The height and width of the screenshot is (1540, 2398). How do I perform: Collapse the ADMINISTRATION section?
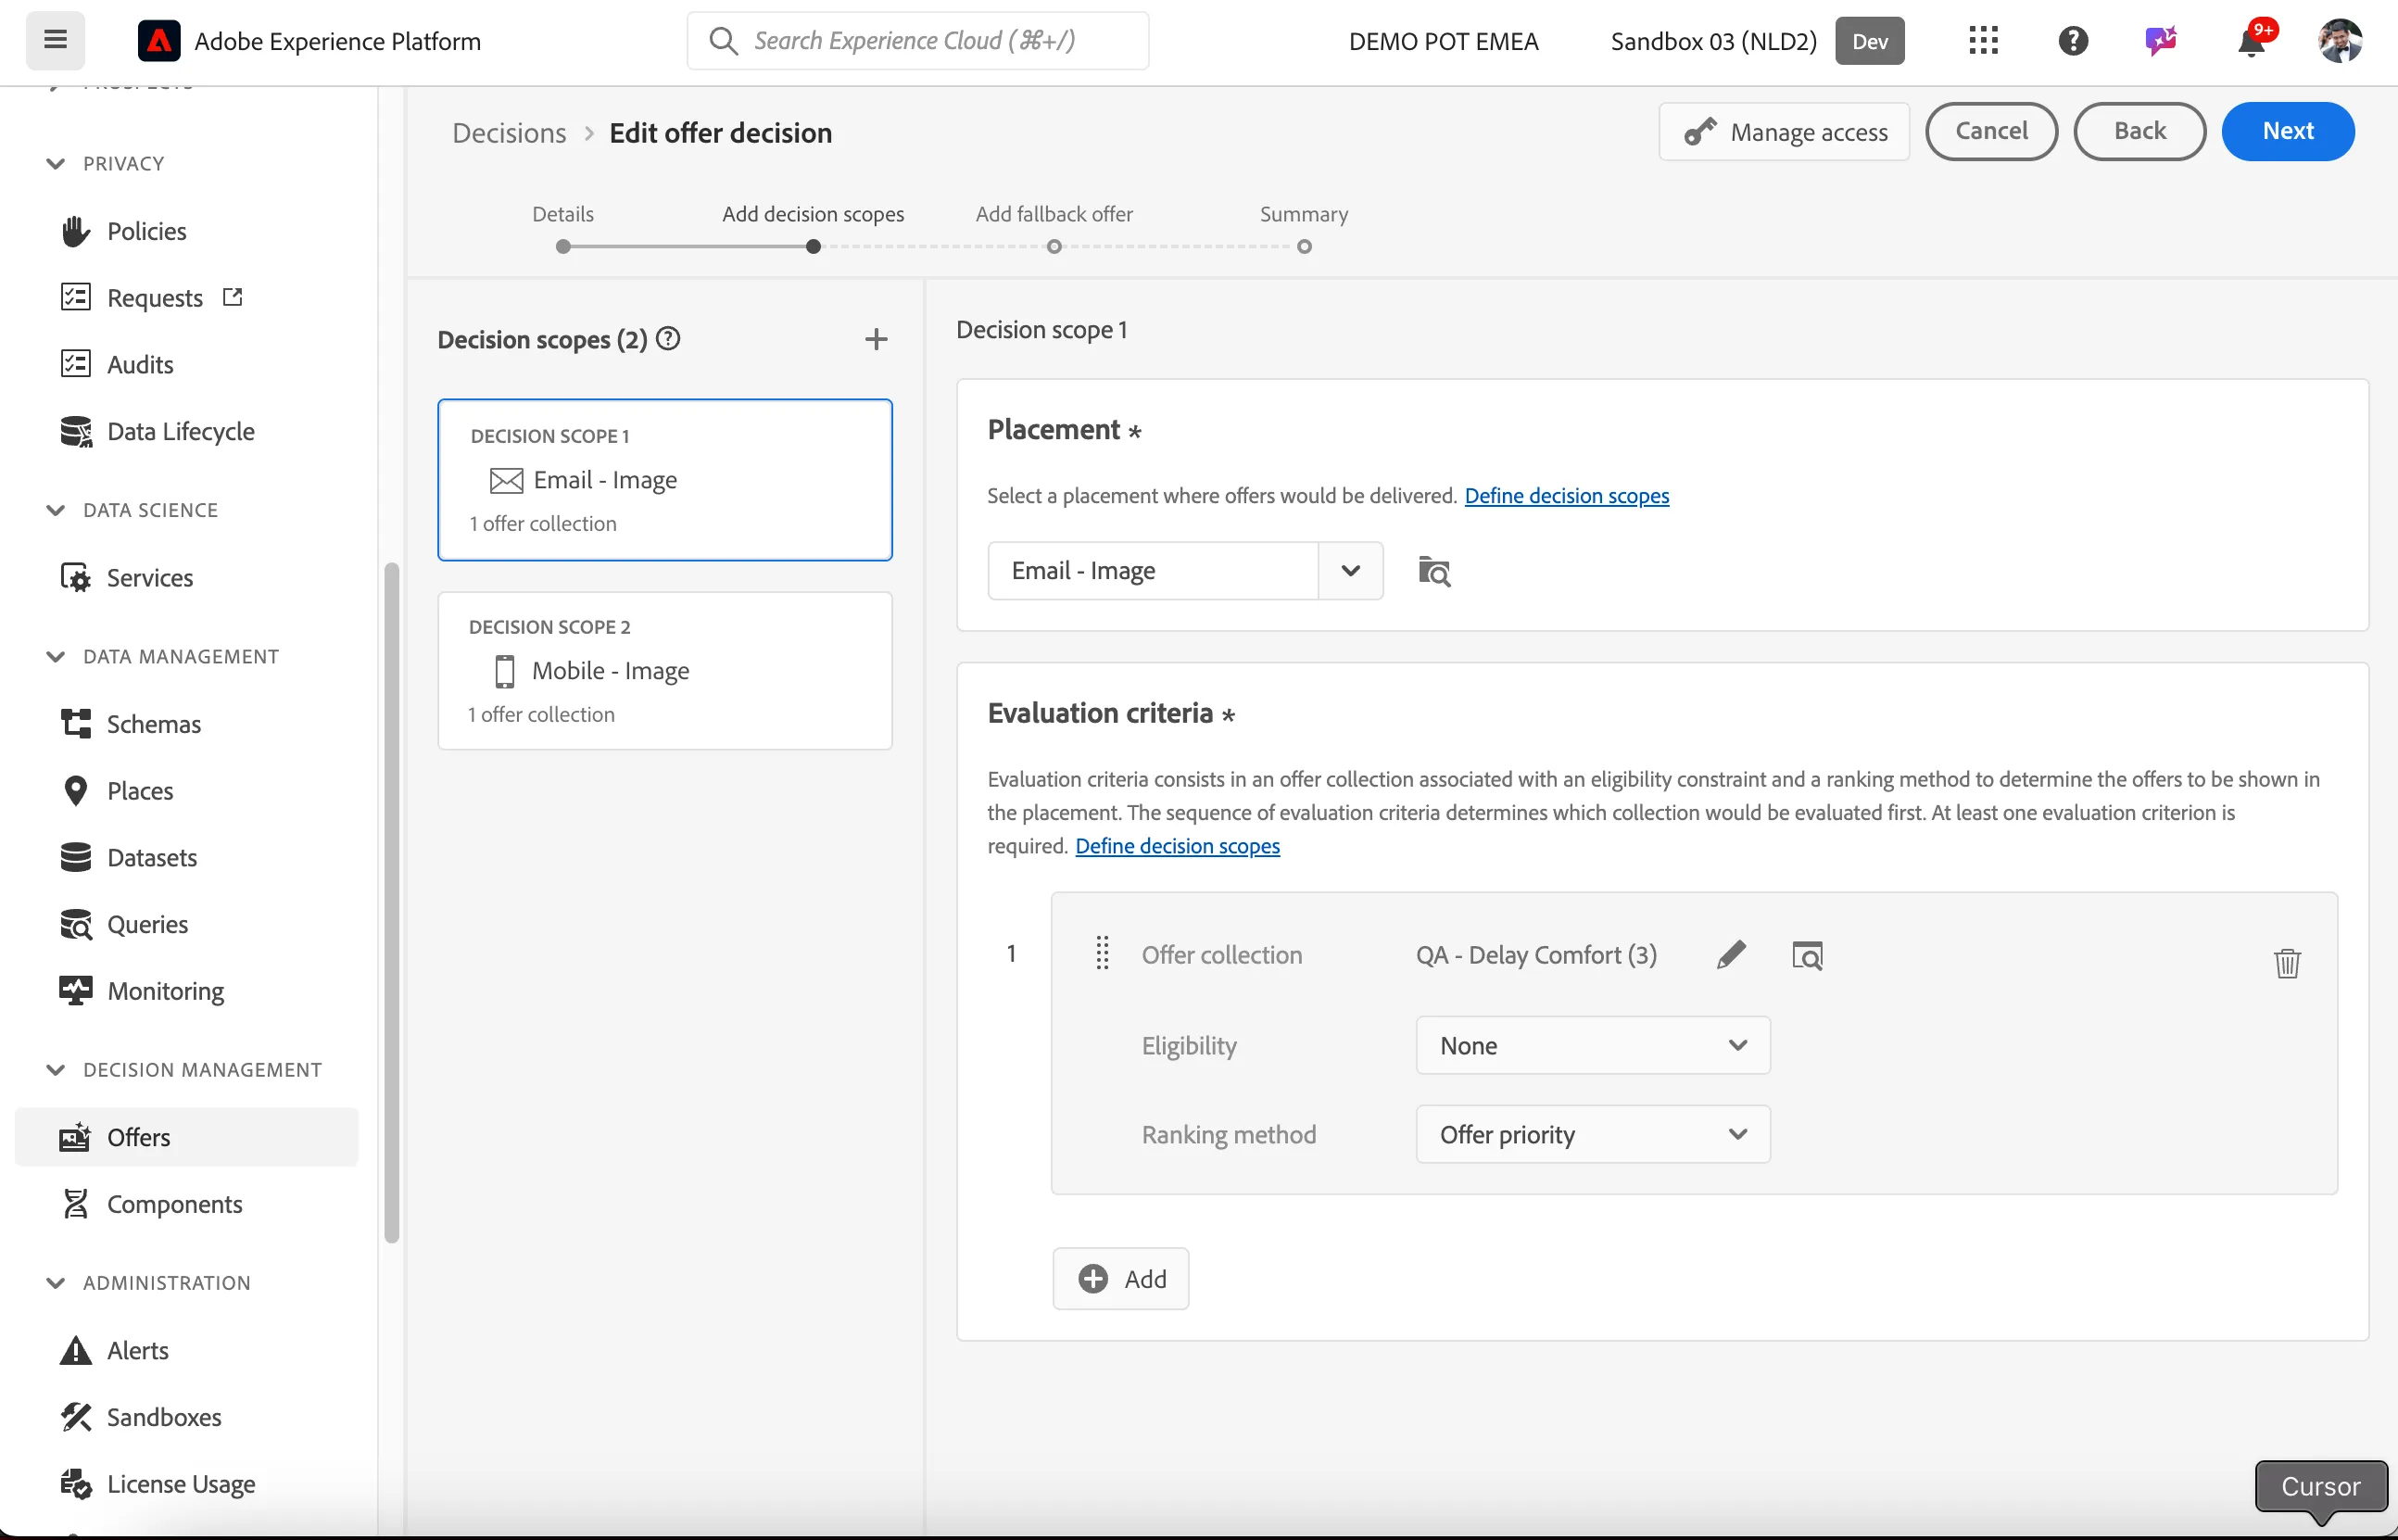click(x=56, y=1282)
